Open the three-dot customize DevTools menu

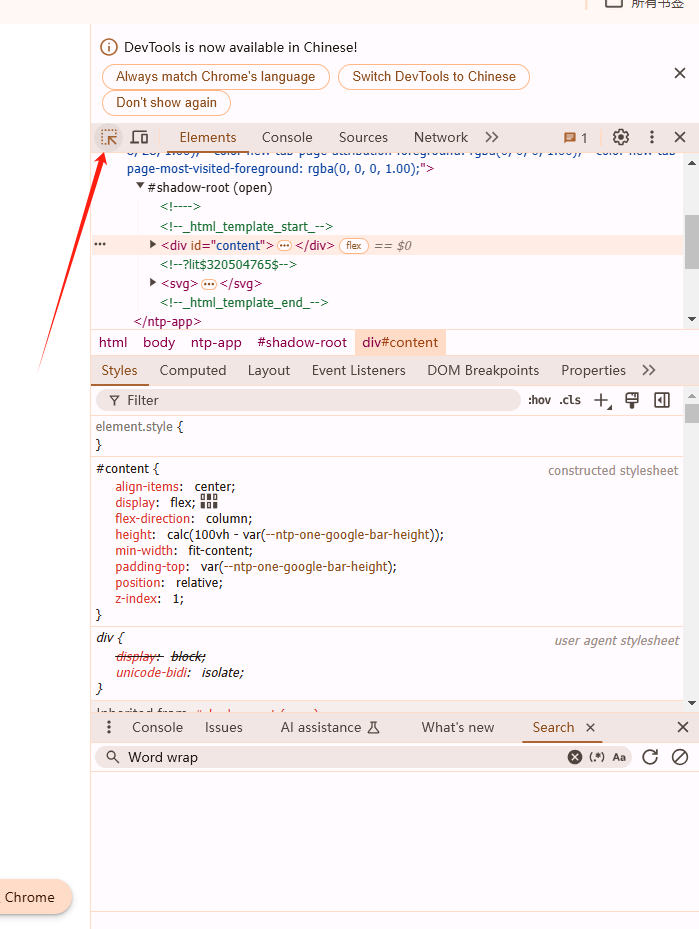[652, 137]
